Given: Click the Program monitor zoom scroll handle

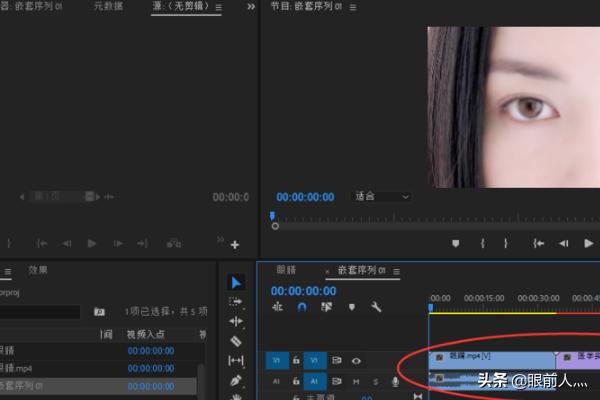Looking at the screenshot, I should pos(275,227).
